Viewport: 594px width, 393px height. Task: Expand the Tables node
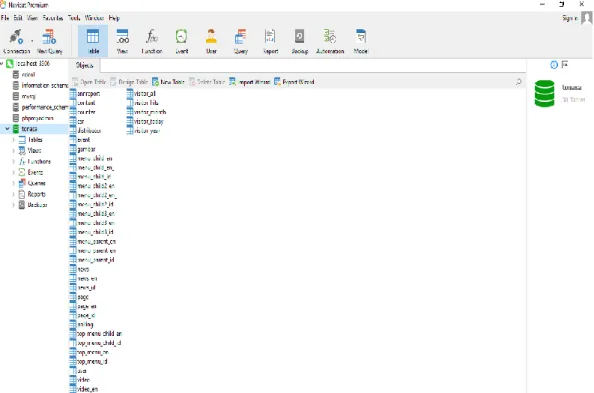(x=14, y=140)
